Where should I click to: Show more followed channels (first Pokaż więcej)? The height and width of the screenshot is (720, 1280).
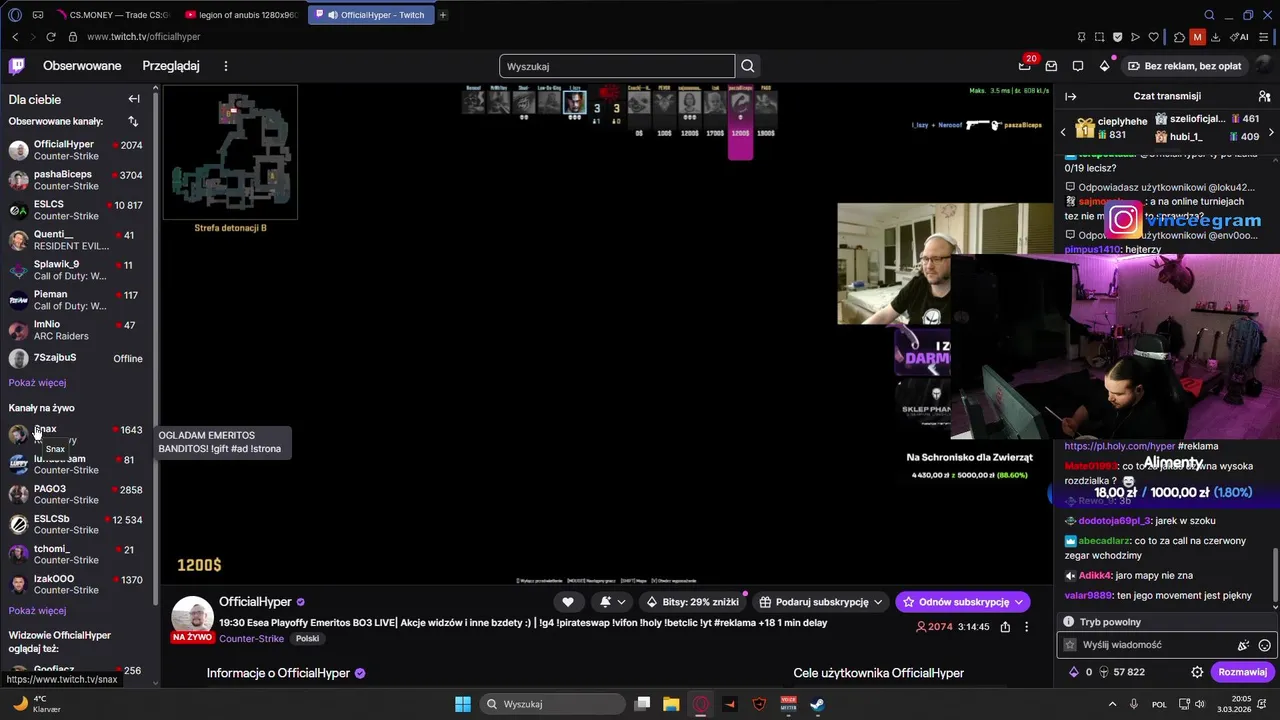pyautogui.click(x=37, y=383)
